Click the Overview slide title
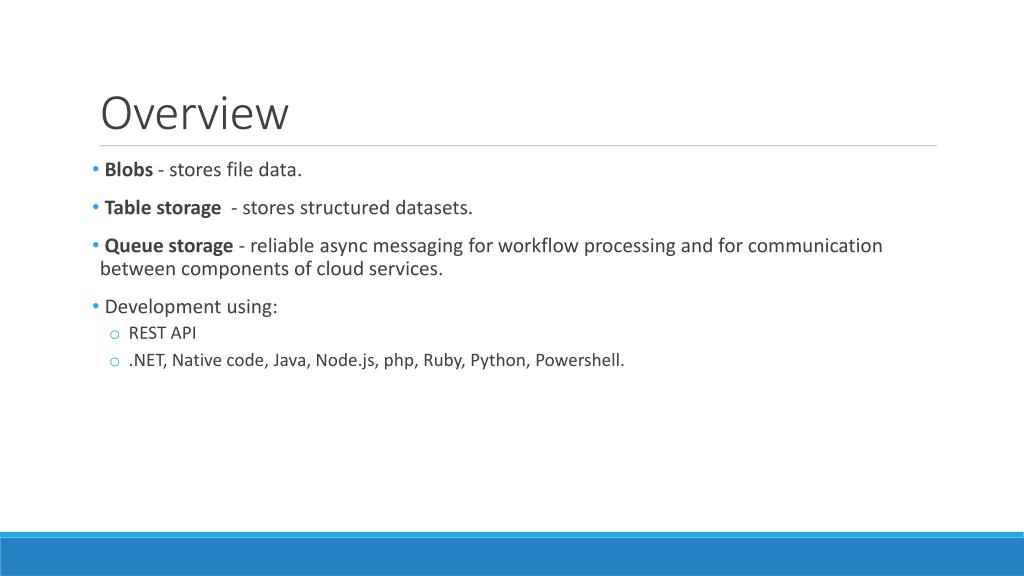 click(194, 114)
